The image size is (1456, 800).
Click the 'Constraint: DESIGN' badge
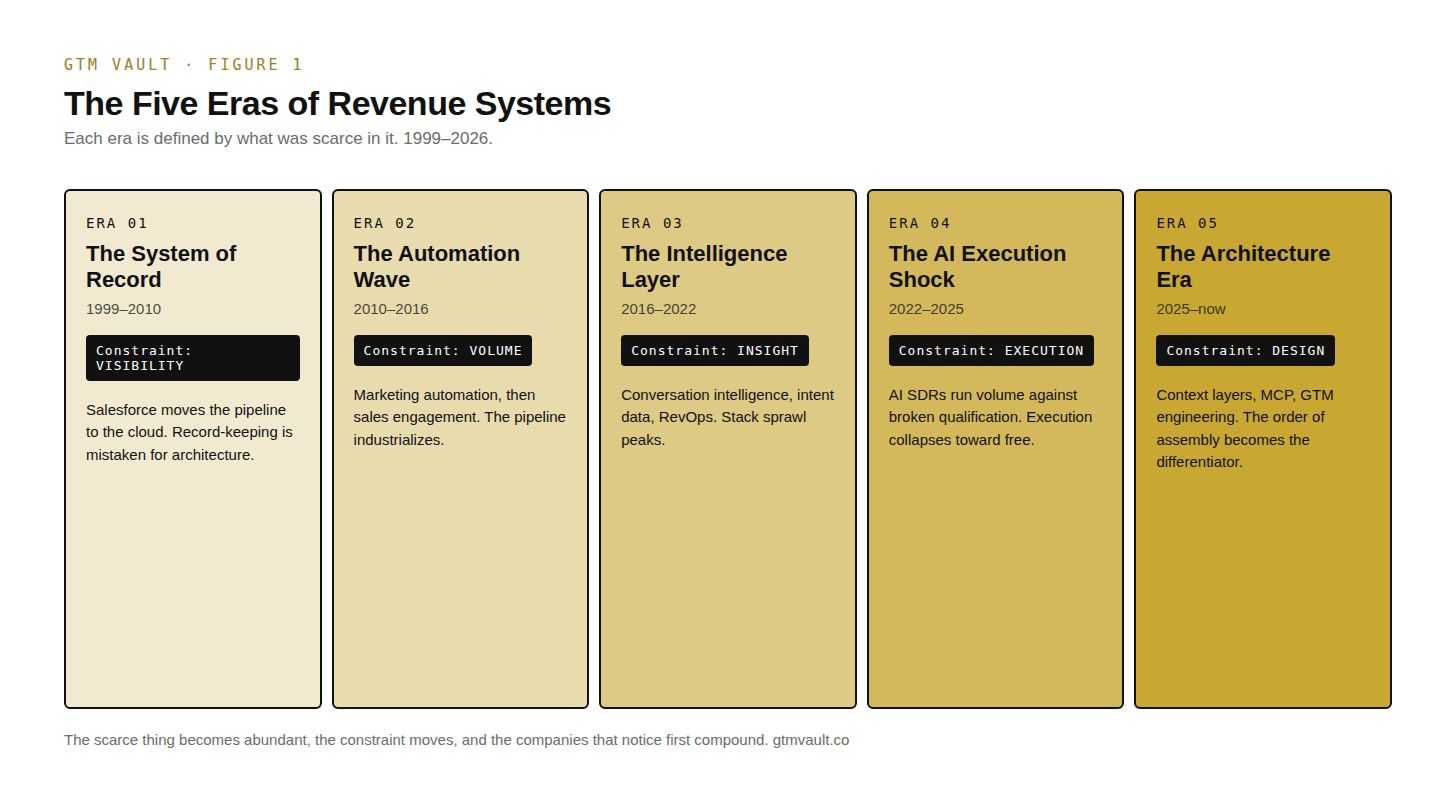pyautogui.click(x=1246, y=350)
